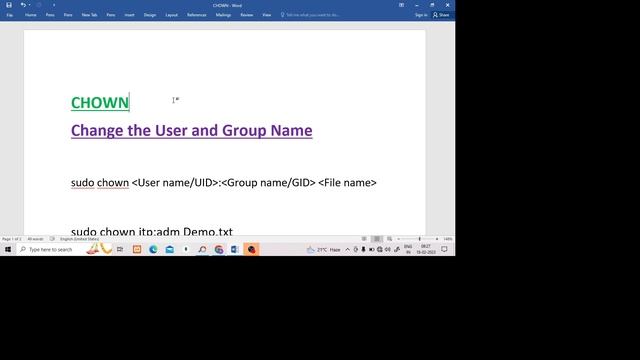
Task: Click the volume speaker tray icon
Action: pos(388,249)
